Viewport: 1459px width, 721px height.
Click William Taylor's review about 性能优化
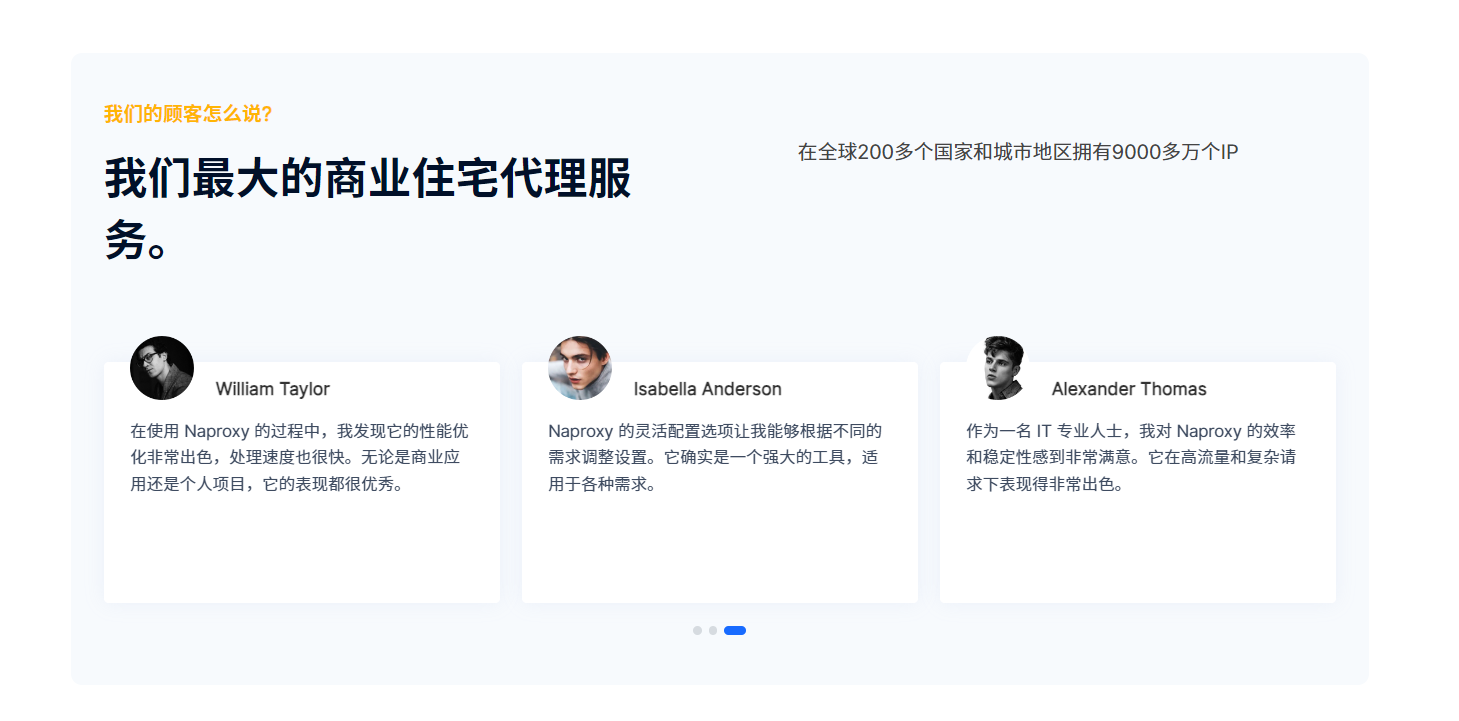300,458
